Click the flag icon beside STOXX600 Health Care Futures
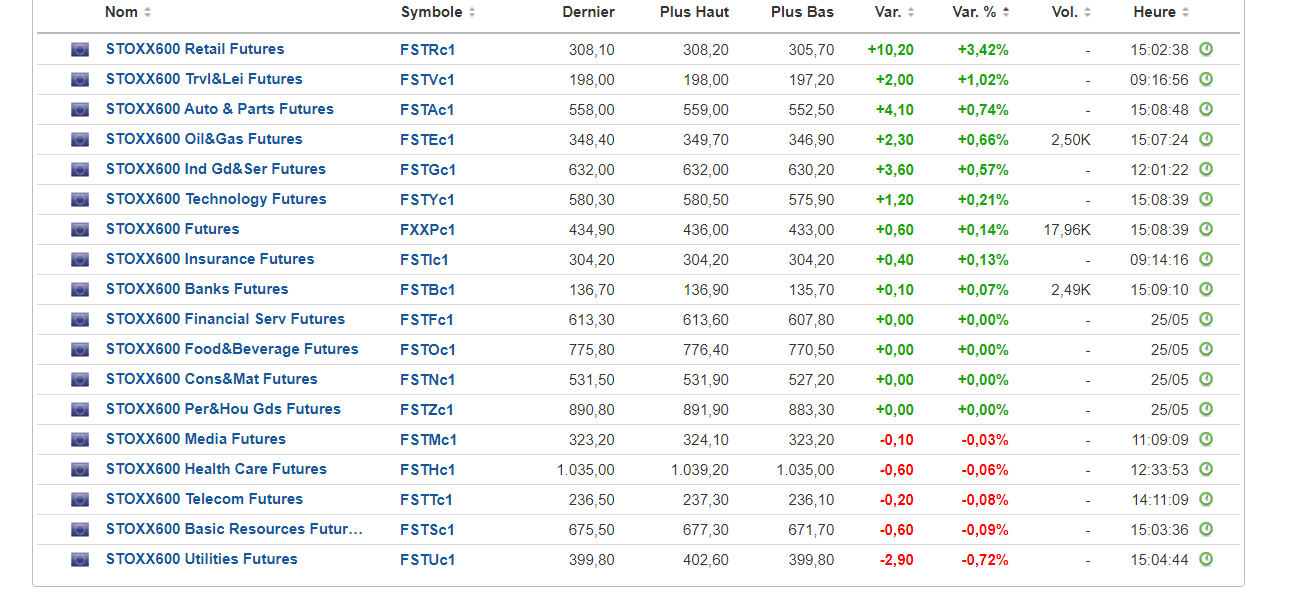The height and width of the screenshot is (612, 1298). click(x=80, y=470)
